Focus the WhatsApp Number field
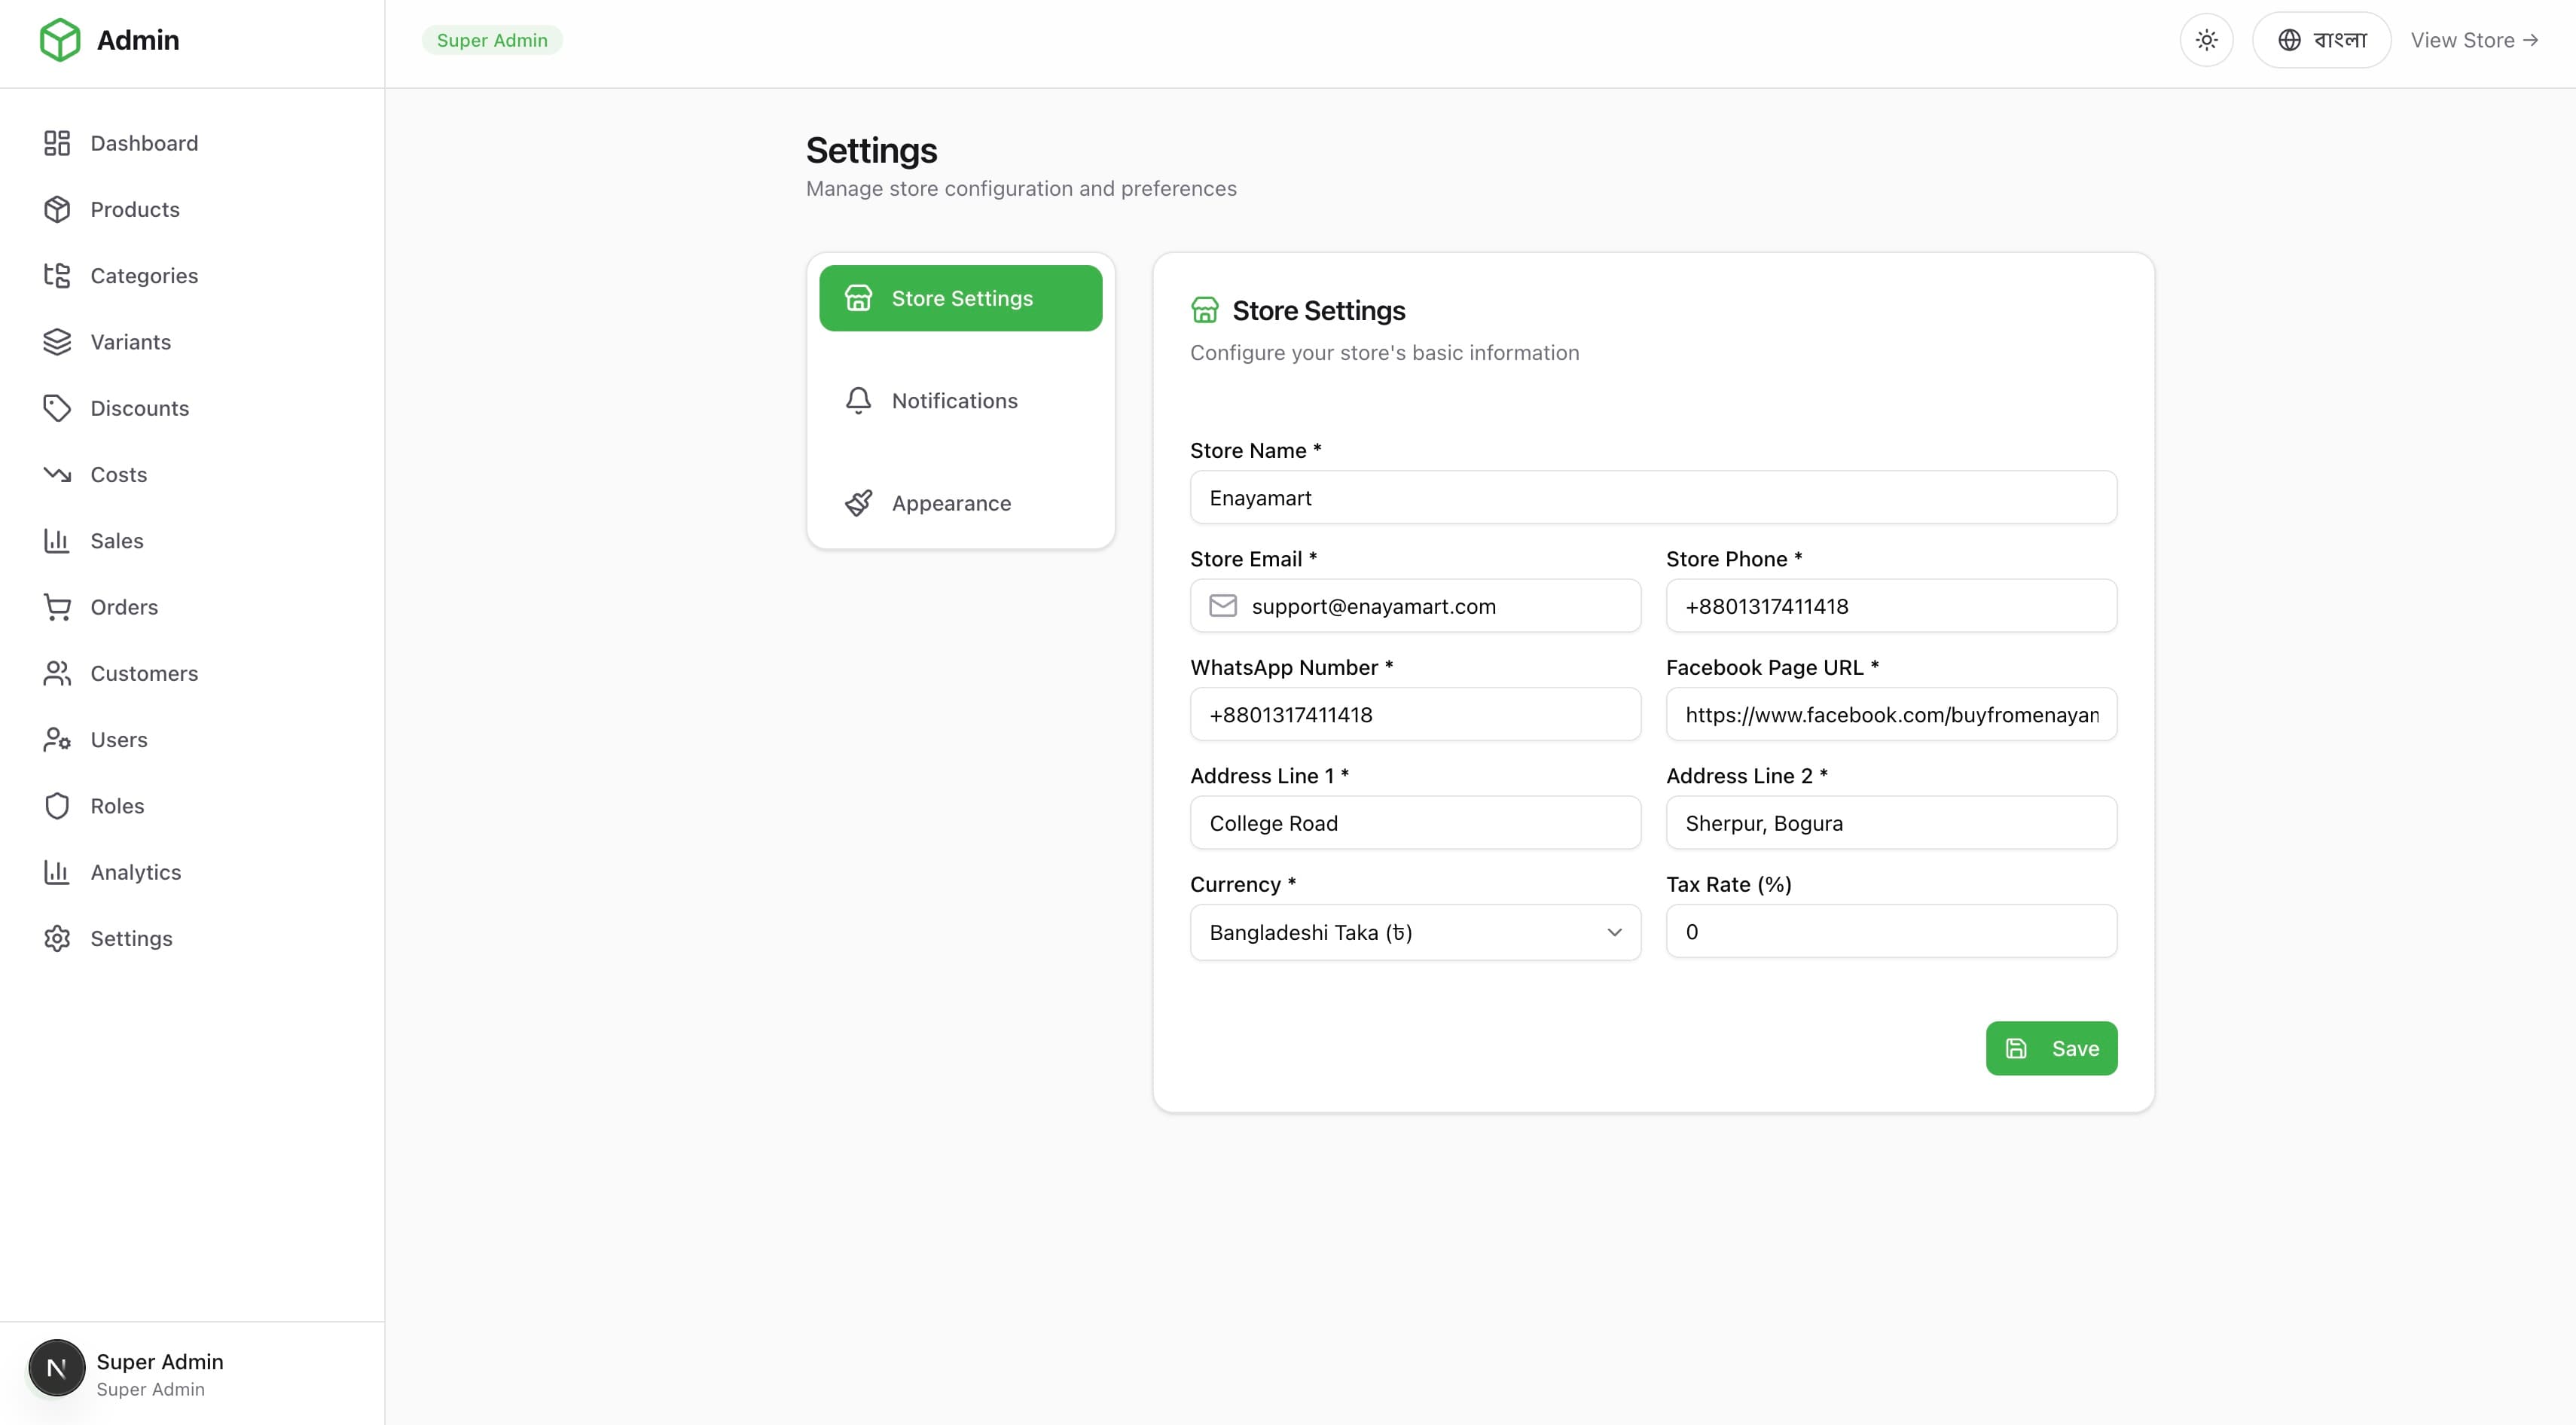This screenshot has height=1425, width=2576. click(1415, 714)
